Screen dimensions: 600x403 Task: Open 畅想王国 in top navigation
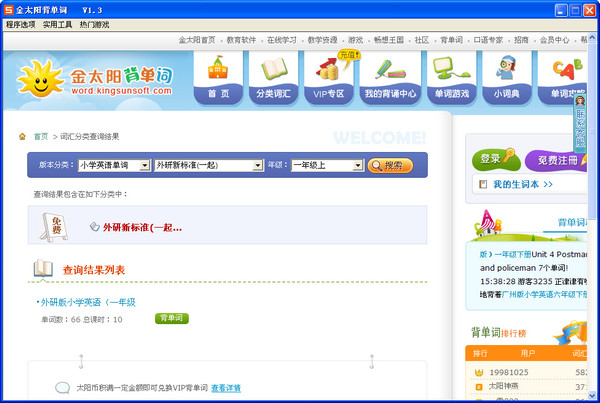click(x=389, y=40)
